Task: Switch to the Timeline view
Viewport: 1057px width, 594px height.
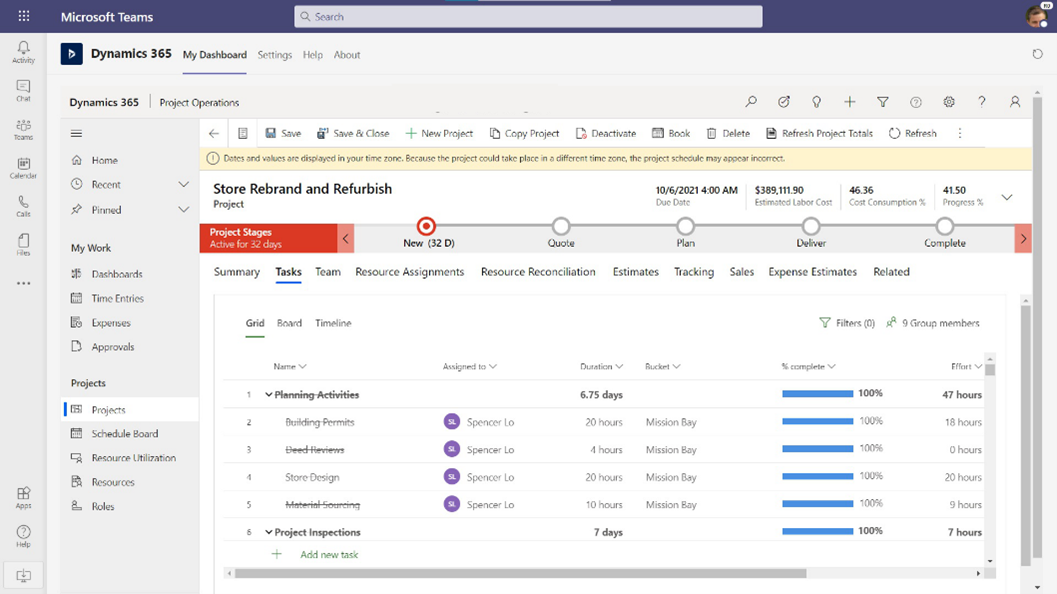Action: 333,323
